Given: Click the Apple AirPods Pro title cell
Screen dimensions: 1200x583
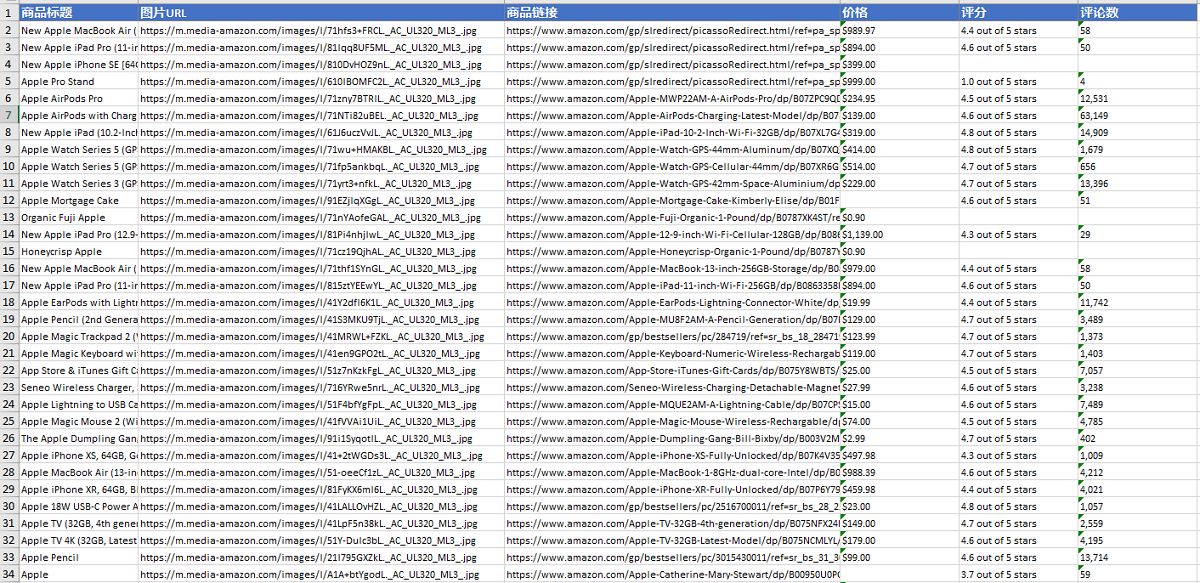Looking at the screenshot, I should point(78,99).
